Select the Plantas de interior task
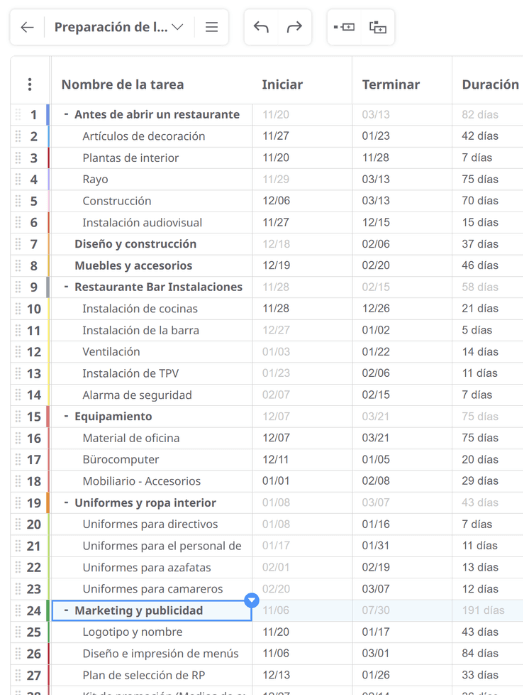The image size is (523, 695). tap(131, 158)
